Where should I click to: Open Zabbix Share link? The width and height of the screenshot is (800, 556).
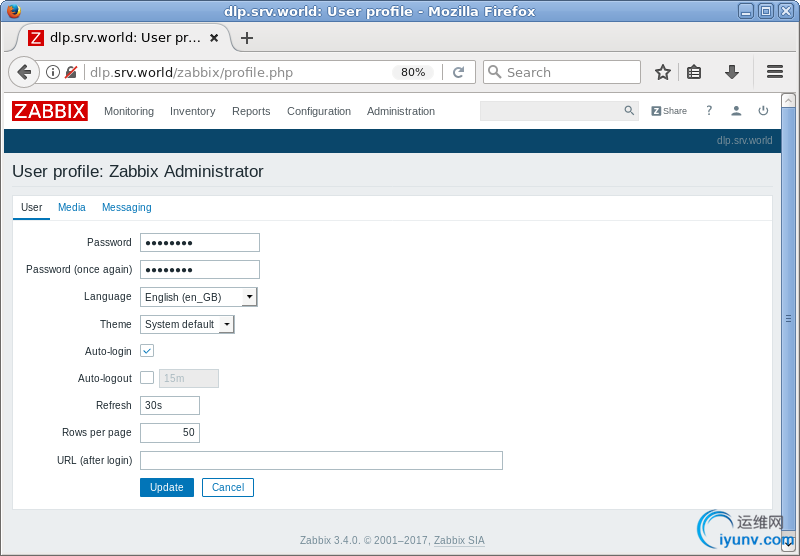coord(669,111)
